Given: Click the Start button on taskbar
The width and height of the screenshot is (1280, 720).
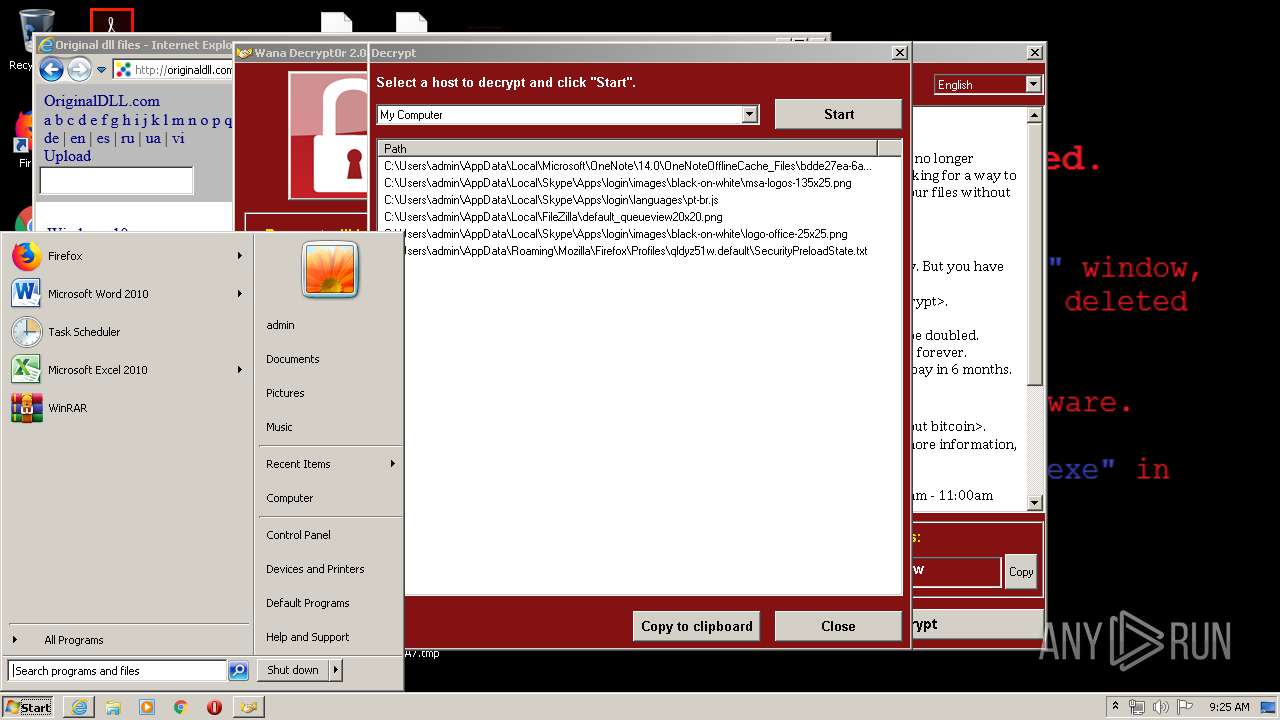Looking at the screenshot, I should (28, 707).
